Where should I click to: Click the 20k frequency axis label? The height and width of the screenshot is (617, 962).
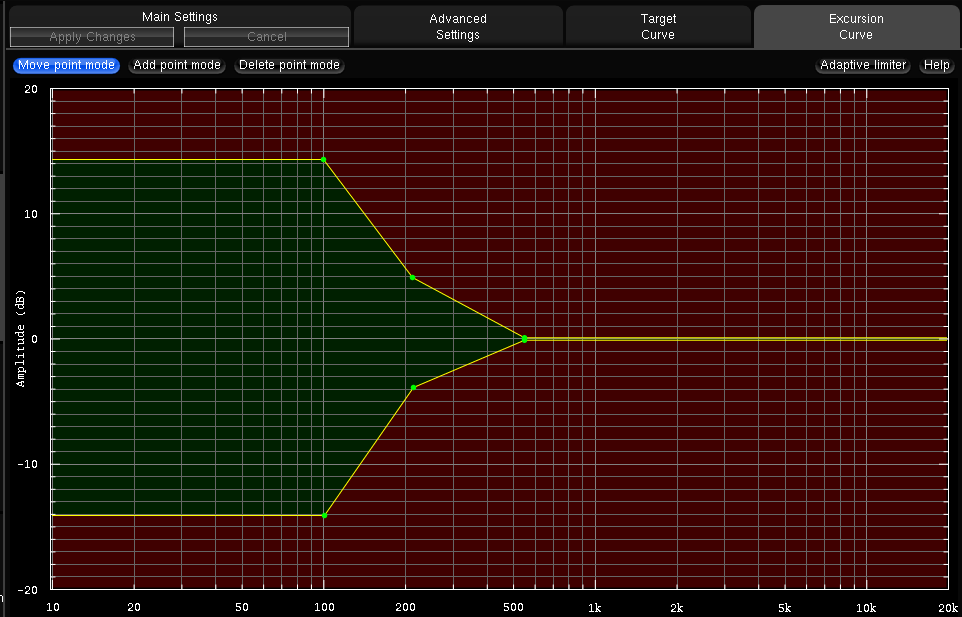948,608
